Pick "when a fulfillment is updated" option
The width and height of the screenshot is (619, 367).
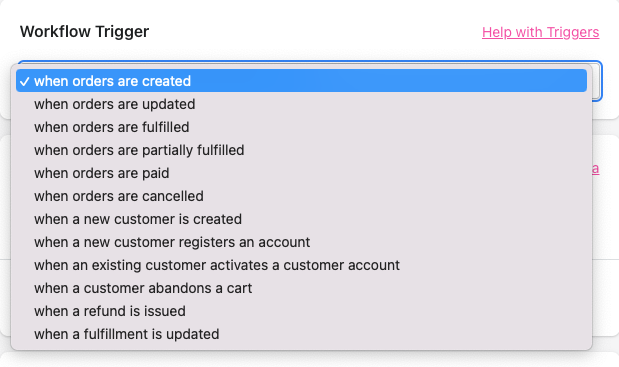pos(301,334)
